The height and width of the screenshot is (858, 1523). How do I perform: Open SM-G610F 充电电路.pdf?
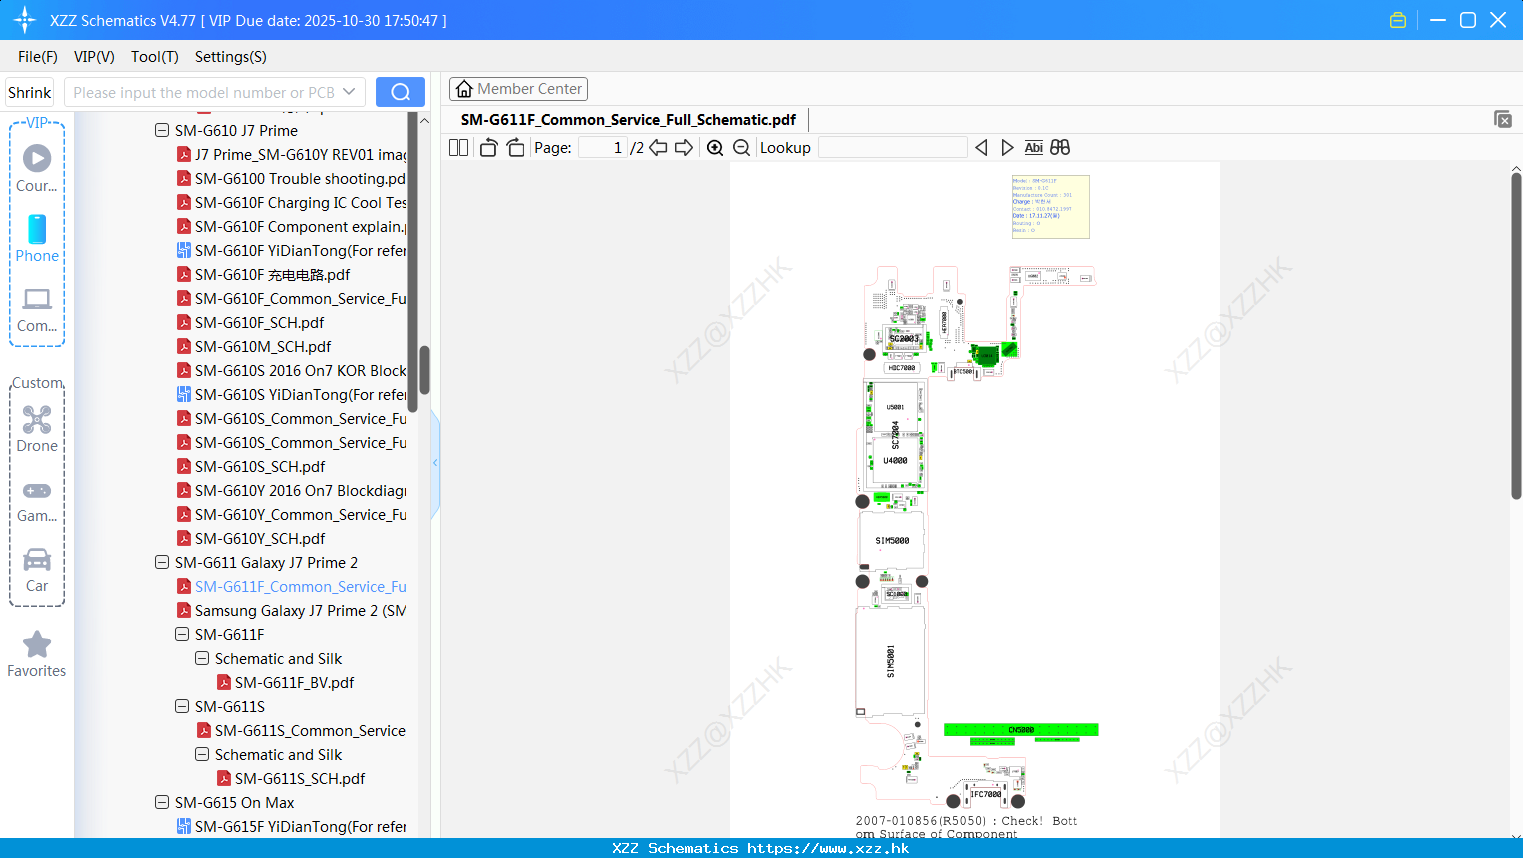coord(264,274)
